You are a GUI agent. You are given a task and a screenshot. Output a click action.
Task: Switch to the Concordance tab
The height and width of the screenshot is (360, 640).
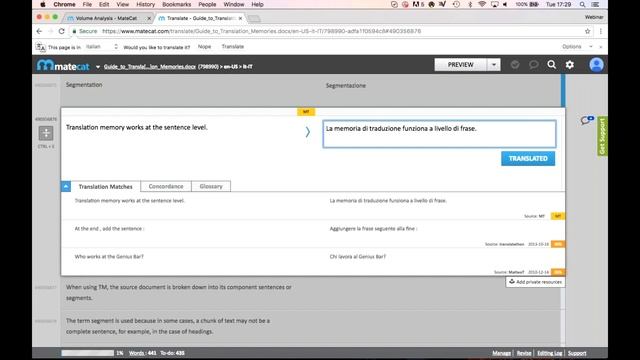(166, 186)
